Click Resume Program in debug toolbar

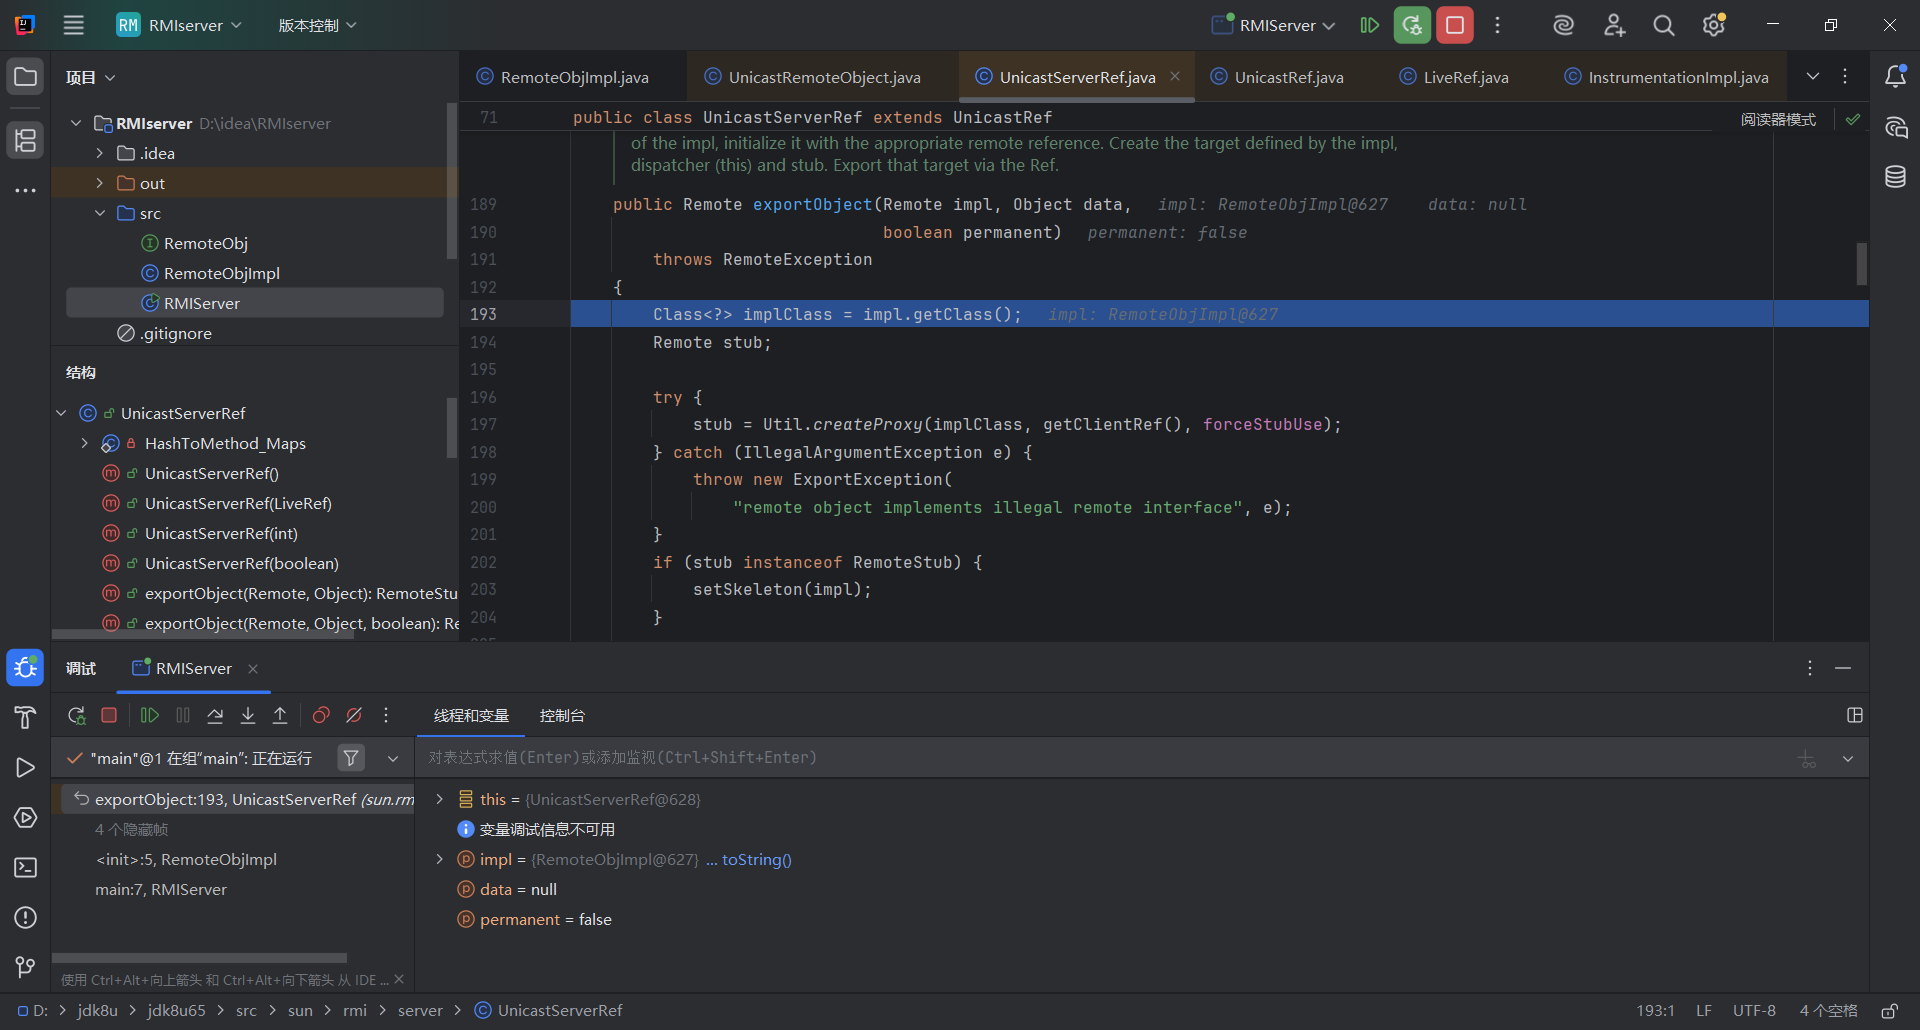tap(150, 715)
